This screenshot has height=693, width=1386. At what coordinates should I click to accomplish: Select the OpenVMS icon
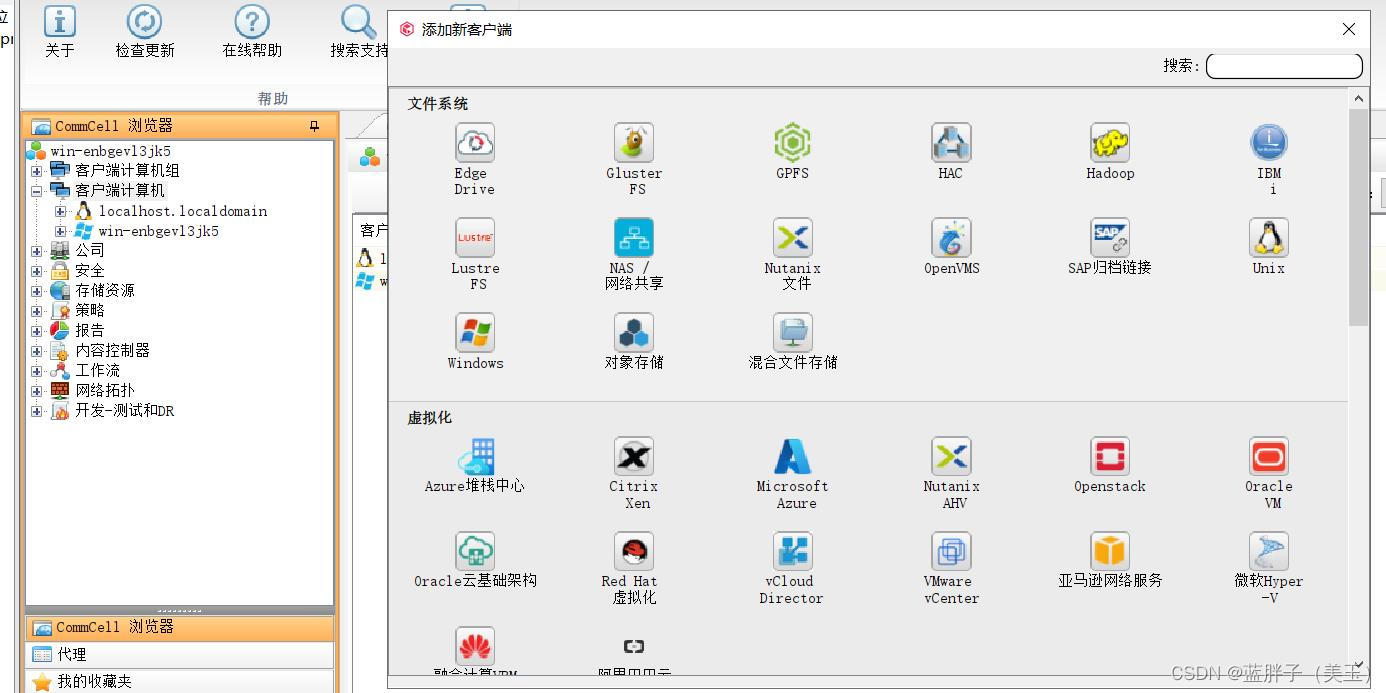[951, 238]
